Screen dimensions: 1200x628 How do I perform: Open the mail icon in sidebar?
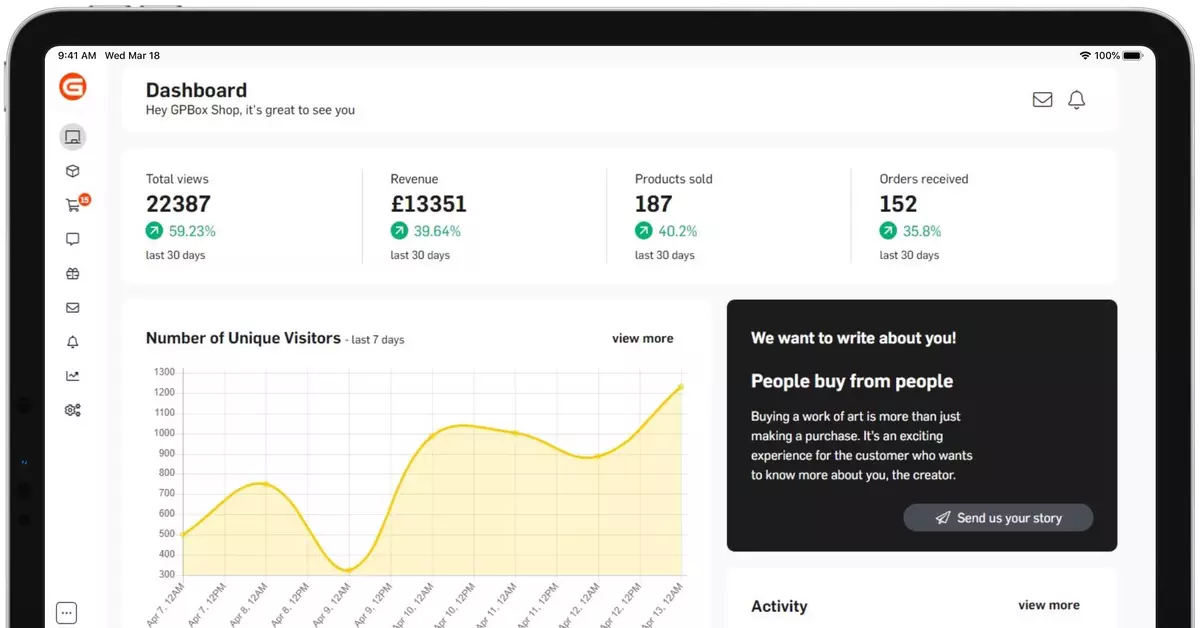(72, 308)
